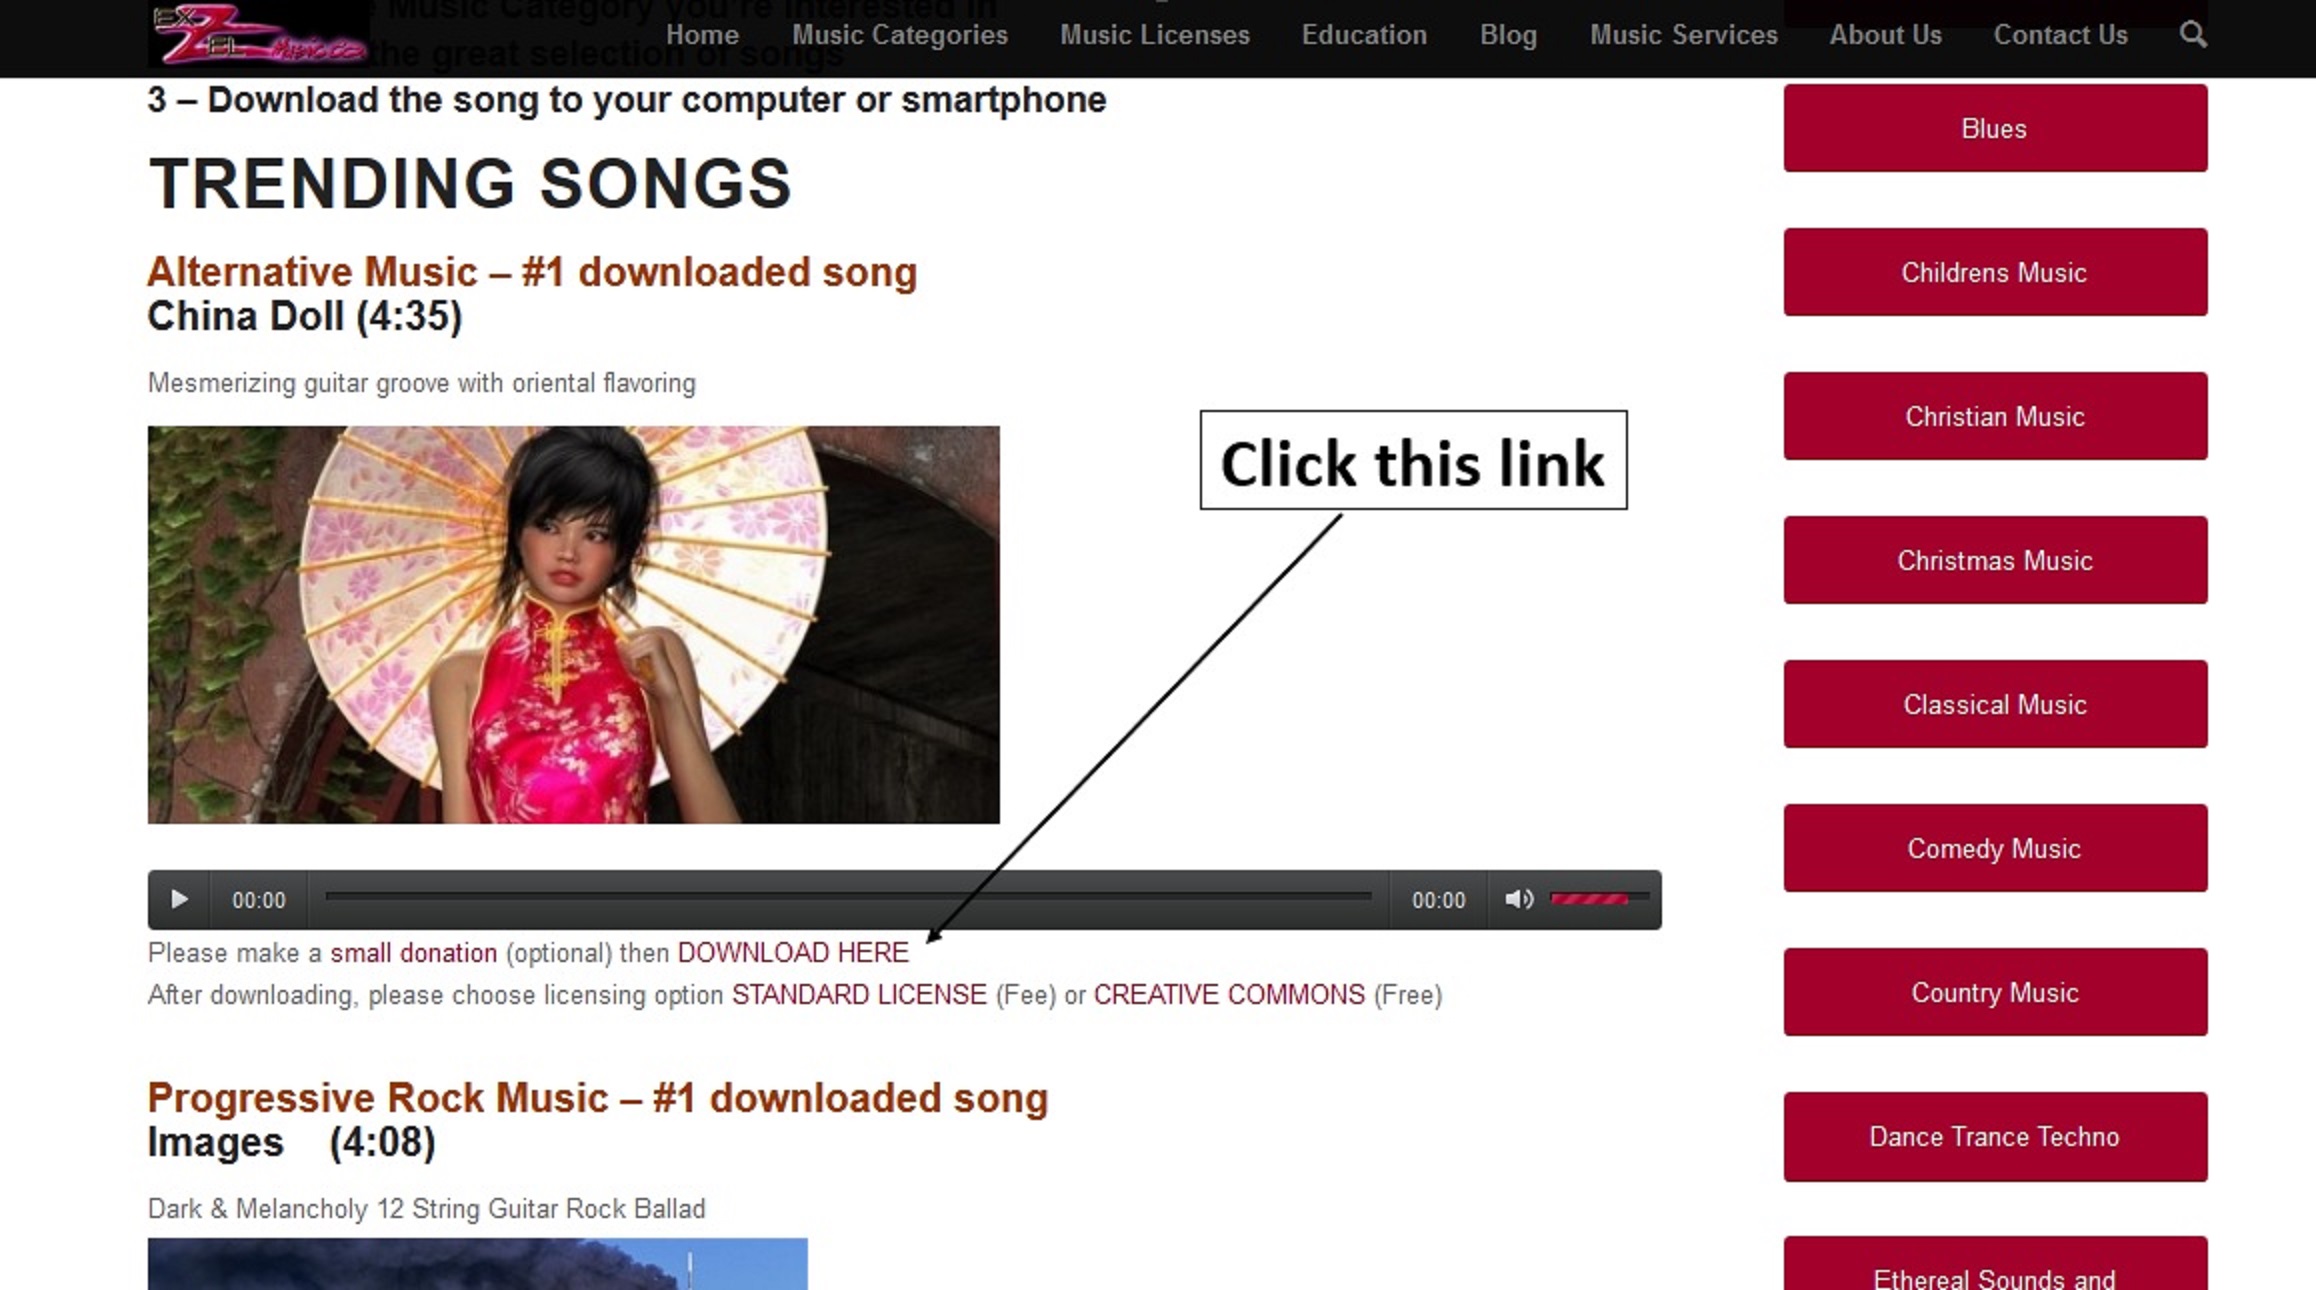Open the Dance Trance Techno category
The image size is (2316, 1290).
pyautogui.click(x=1995, y=1136)
